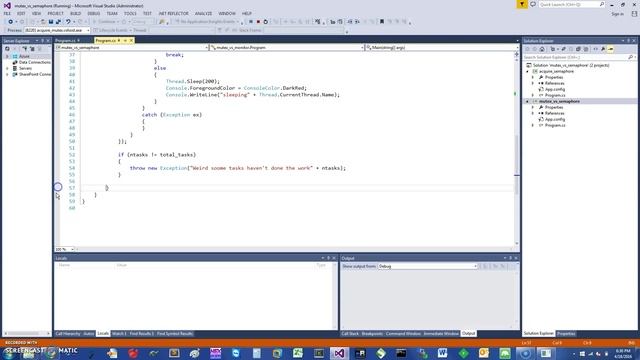Click the bookmark toolbar icon
This screenshot has width=640, height=360.
pos(382,22)
